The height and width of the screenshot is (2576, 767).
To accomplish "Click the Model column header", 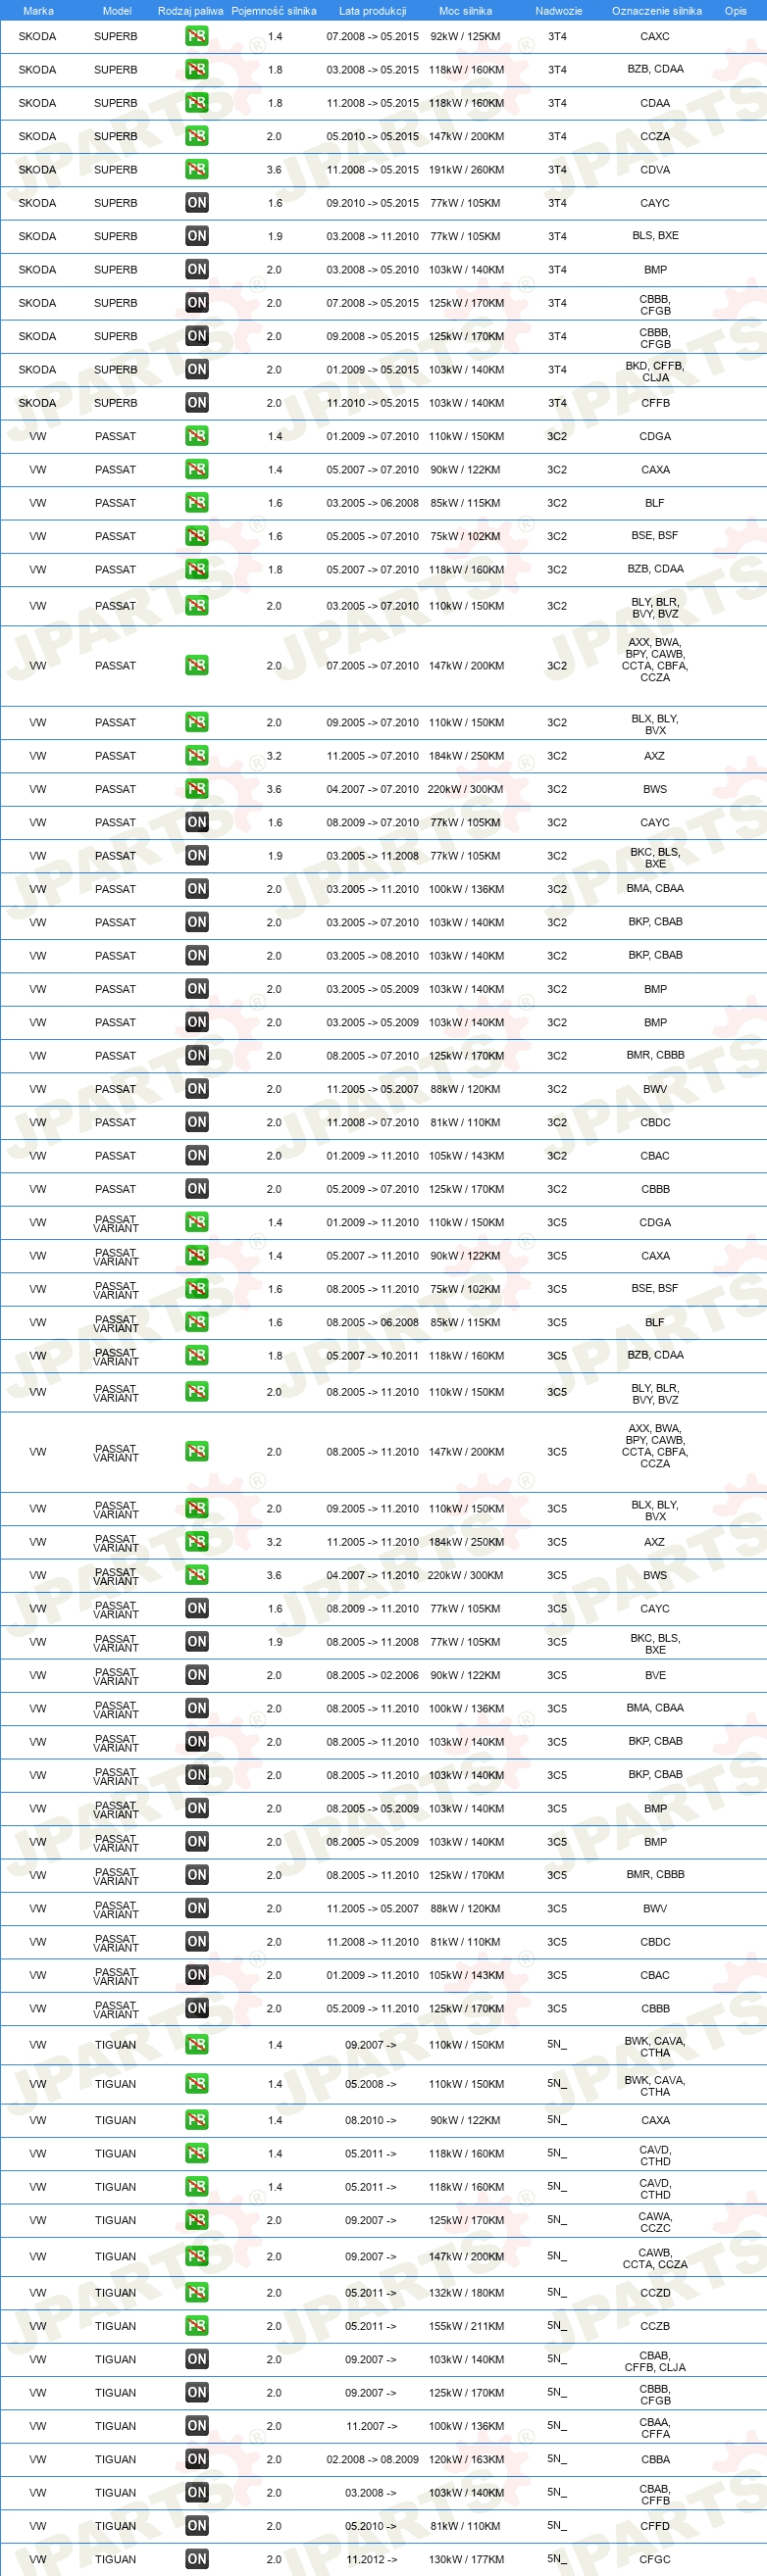I will [x=117, y=11].
